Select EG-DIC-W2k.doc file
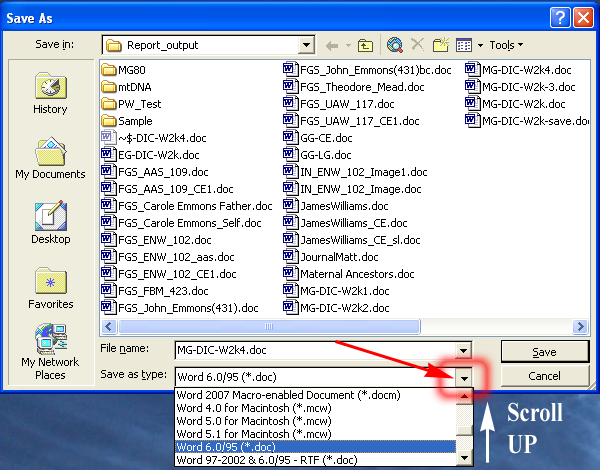This screenshot has width=600, height=470. [x=150, y=155]
